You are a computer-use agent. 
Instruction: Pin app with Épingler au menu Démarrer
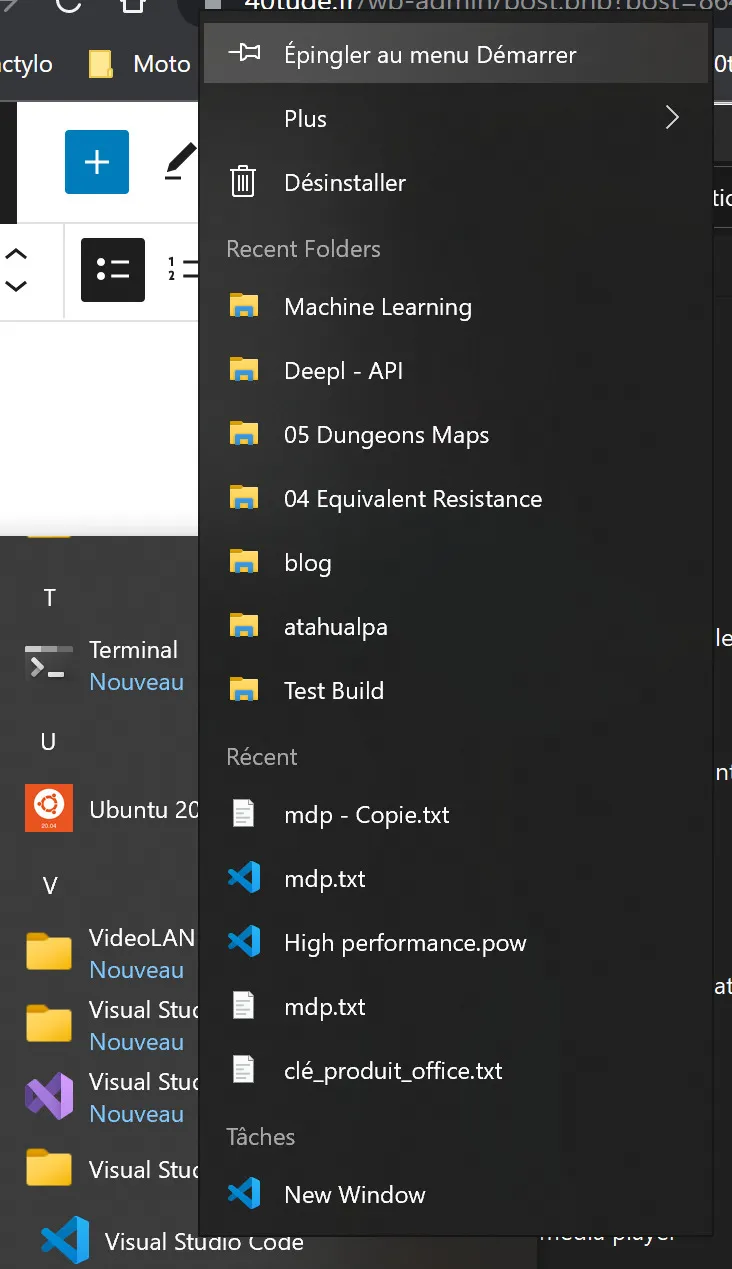click(456, 54)
